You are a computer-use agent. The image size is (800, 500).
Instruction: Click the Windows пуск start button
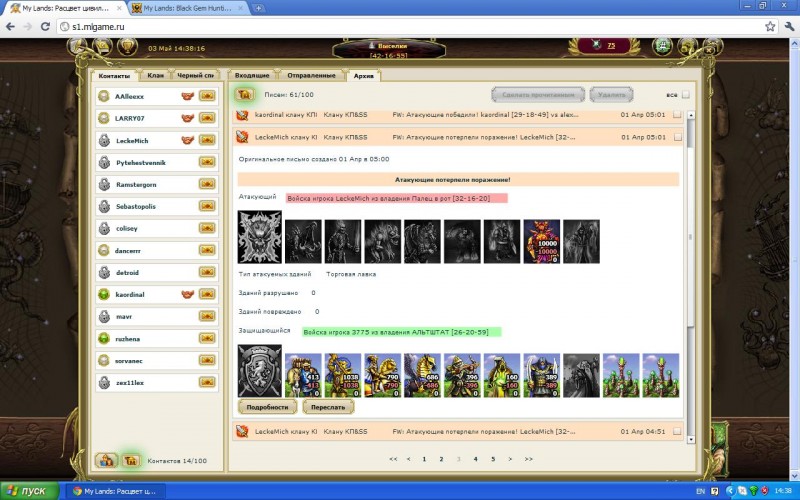[x=30, y=491]
